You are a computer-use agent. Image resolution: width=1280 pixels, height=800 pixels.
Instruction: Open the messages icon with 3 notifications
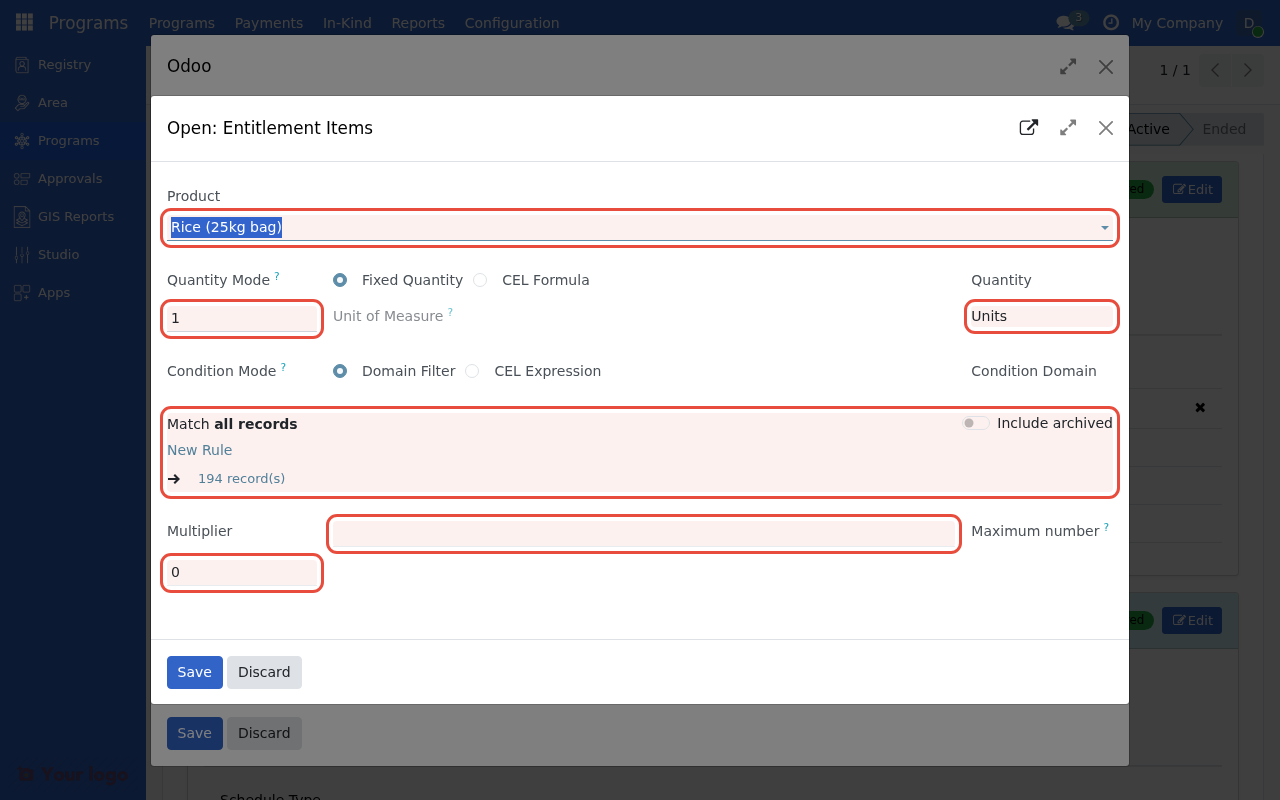pos(1065,22)
